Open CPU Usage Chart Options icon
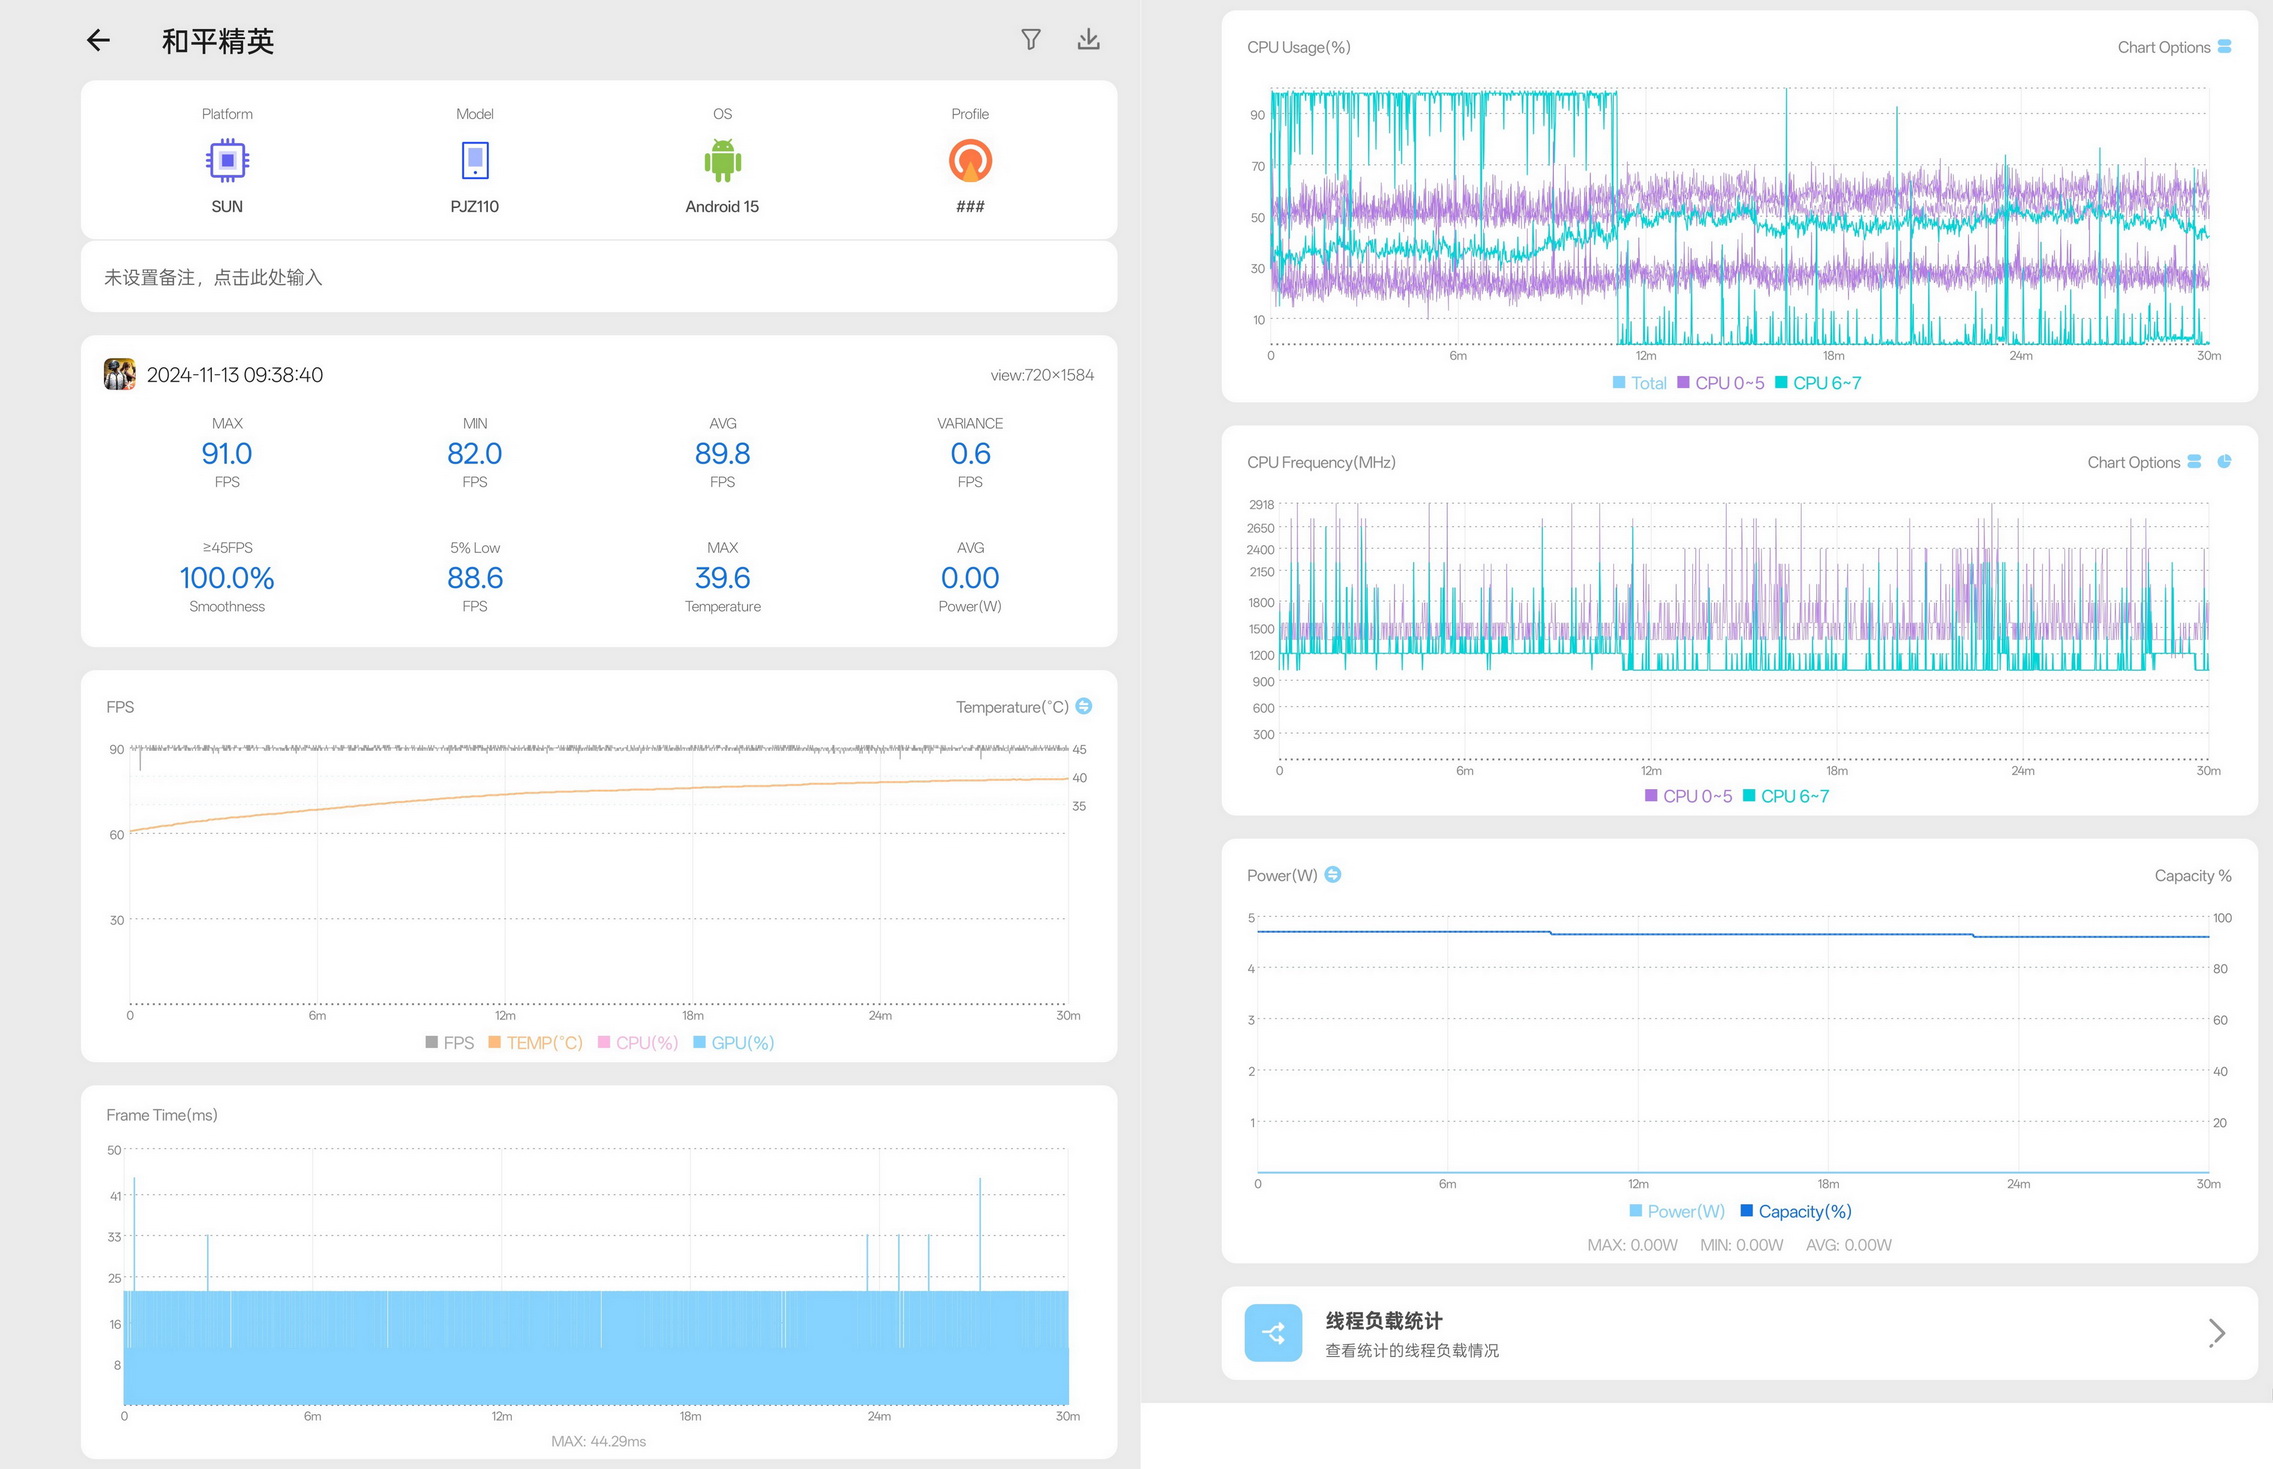 click(2224, 47)
